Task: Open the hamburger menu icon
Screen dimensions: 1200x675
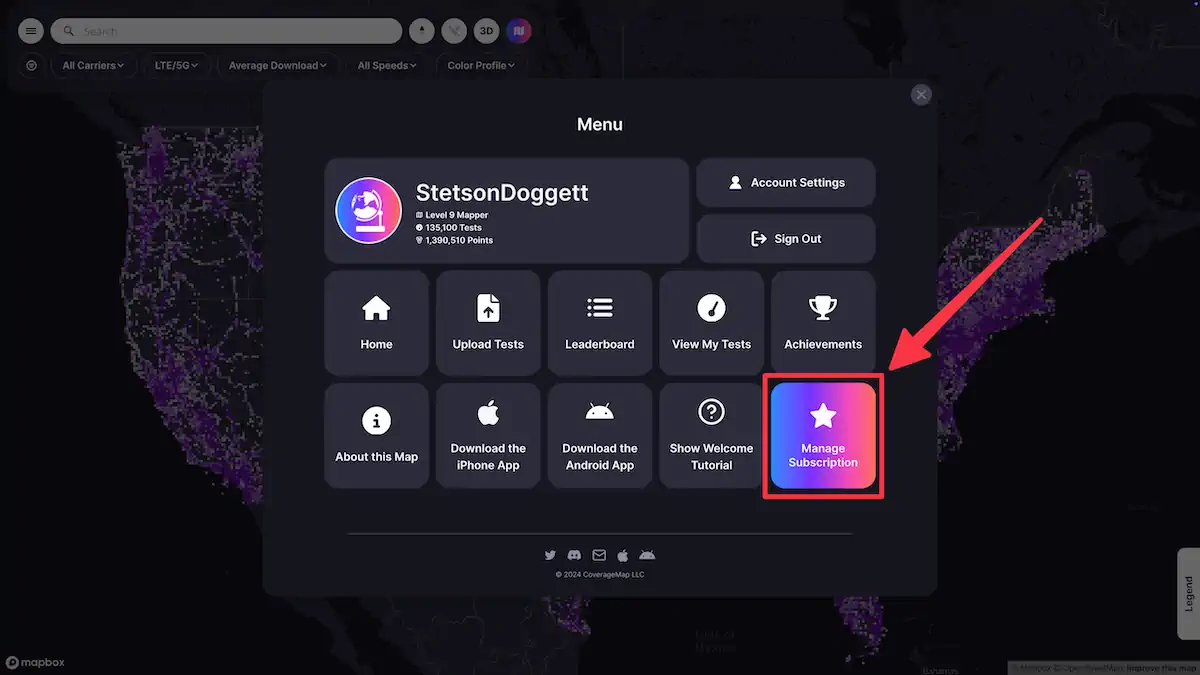Action: [x=30, y=30]
